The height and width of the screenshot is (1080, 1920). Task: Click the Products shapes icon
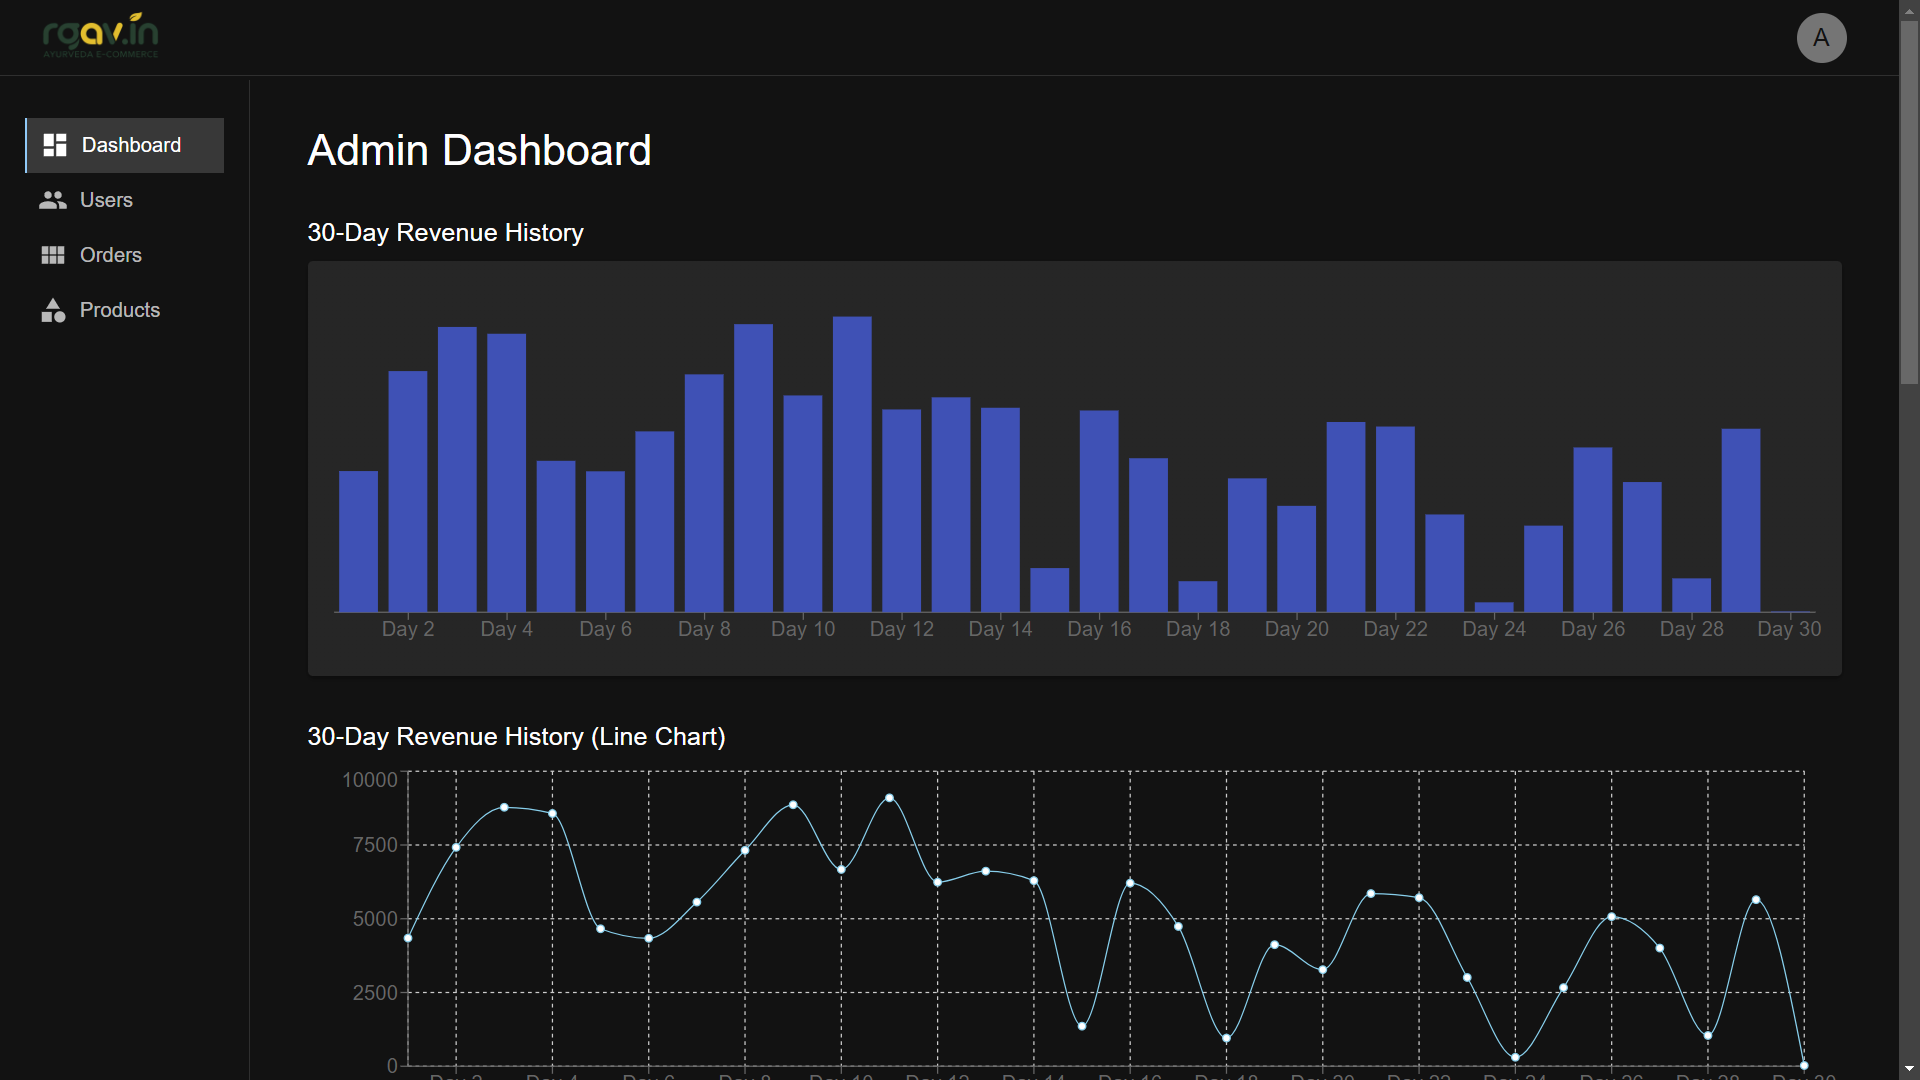point(53,310)
